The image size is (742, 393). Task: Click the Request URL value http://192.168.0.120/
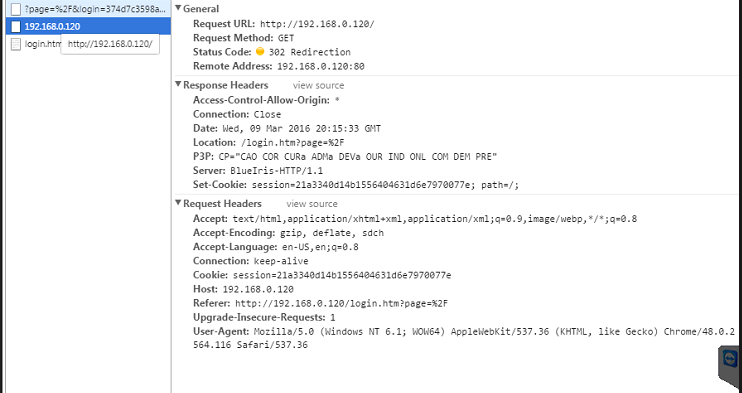[x=317, y=24]
